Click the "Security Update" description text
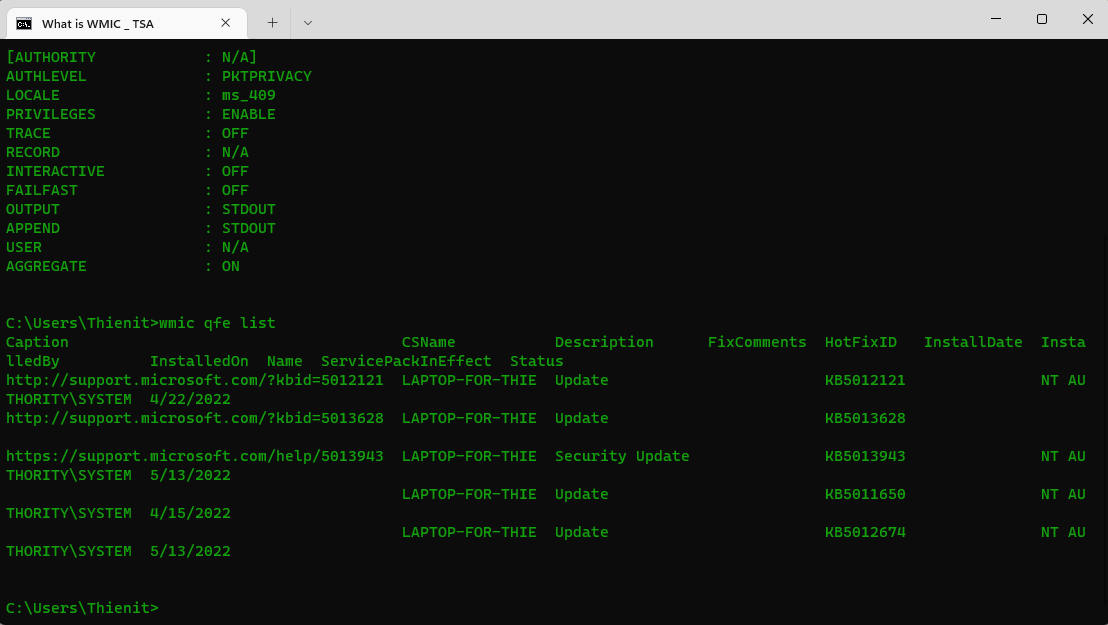The height and width of the screenshot is (625, 1108). [x=621, y=456]
